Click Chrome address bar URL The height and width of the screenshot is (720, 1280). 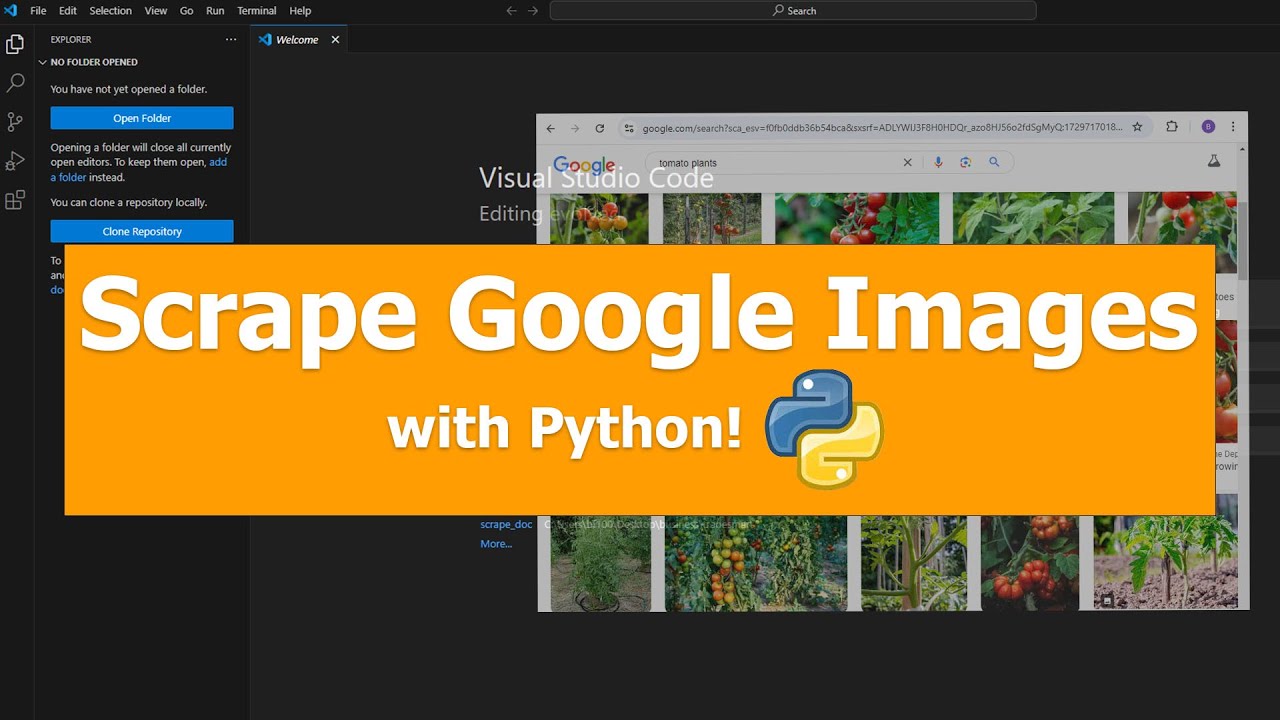coord(882,128)
